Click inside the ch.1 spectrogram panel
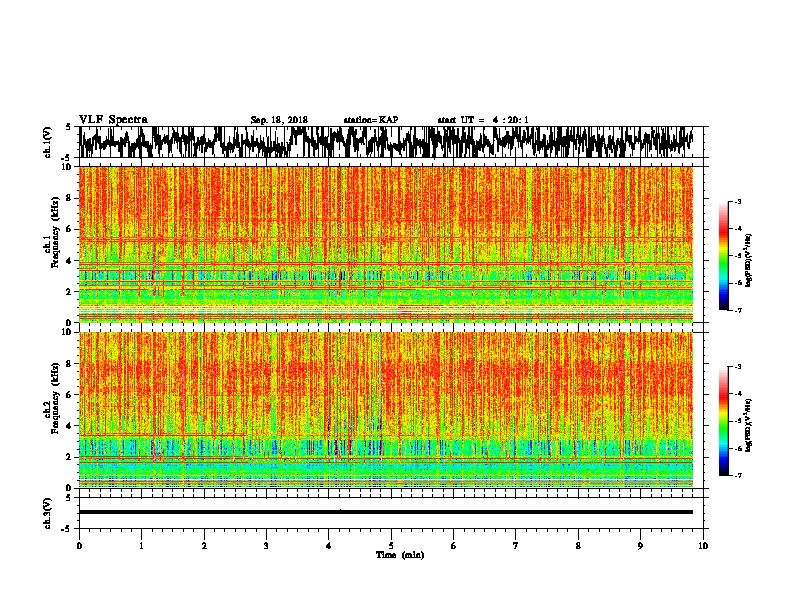792x612 pixels. (x=386, y=244)
